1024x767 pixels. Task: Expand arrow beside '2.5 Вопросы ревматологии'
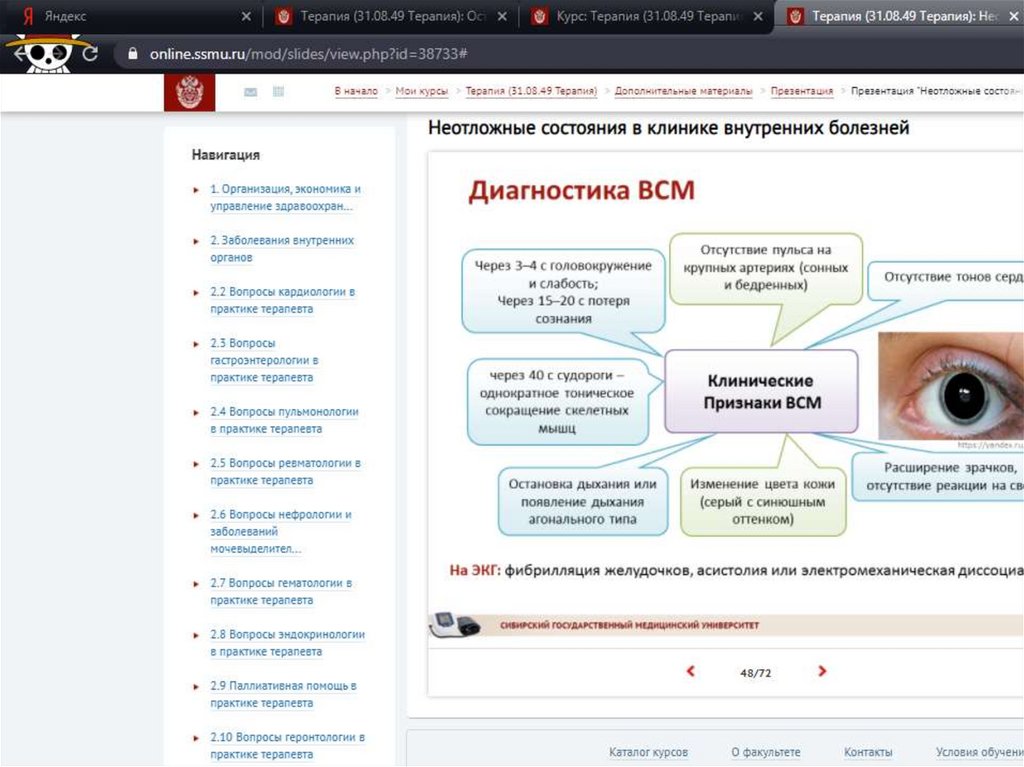(x=196, y=464)
